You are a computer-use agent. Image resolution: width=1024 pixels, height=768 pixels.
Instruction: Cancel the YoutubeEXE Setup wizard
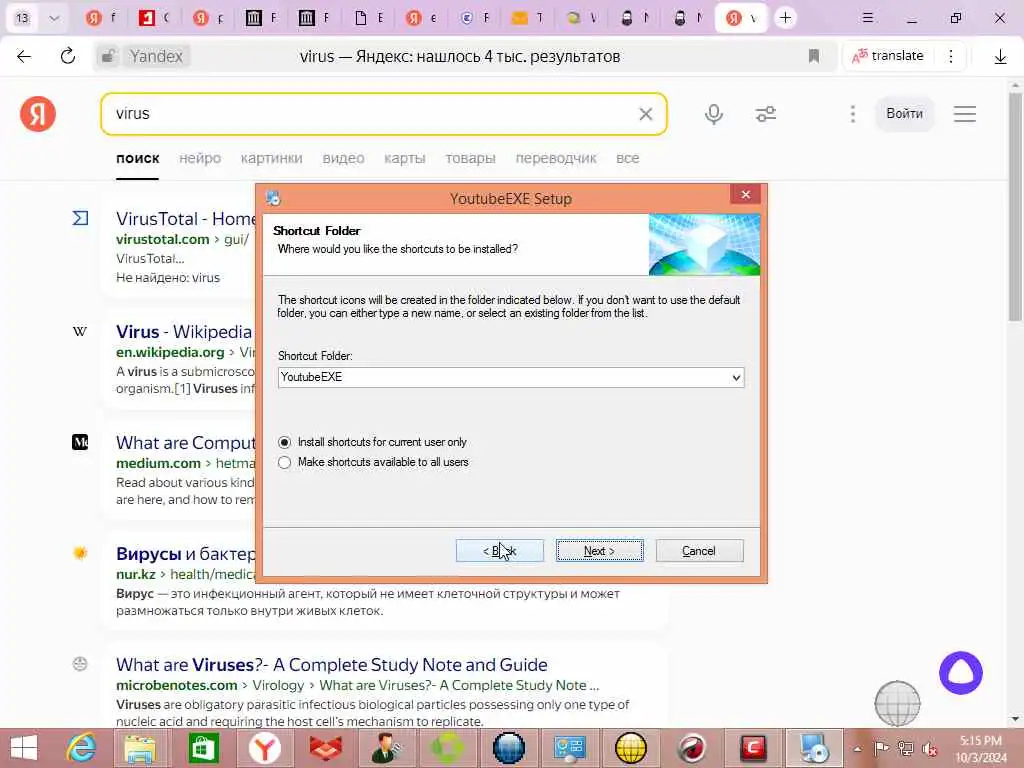click(x=699, y=551)
